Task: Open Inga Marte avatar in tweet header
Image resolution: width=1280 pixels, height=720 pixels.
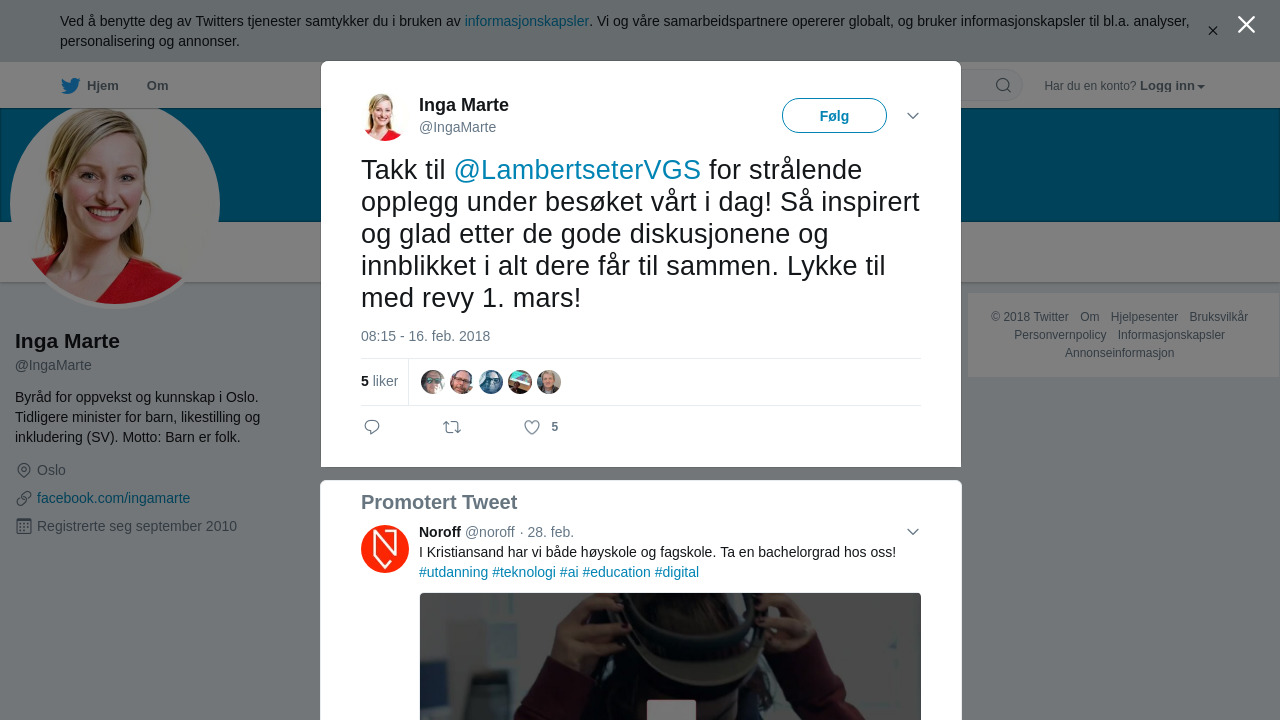Action: tap(385, 116)
